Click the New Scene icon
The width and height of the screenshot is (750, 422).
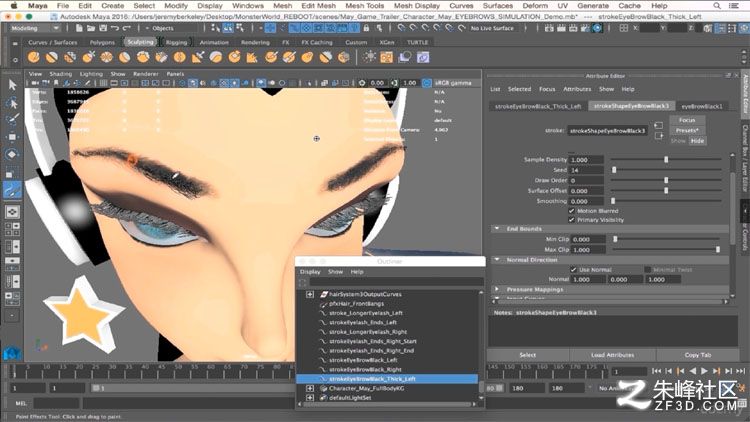(x=79, y=28)
